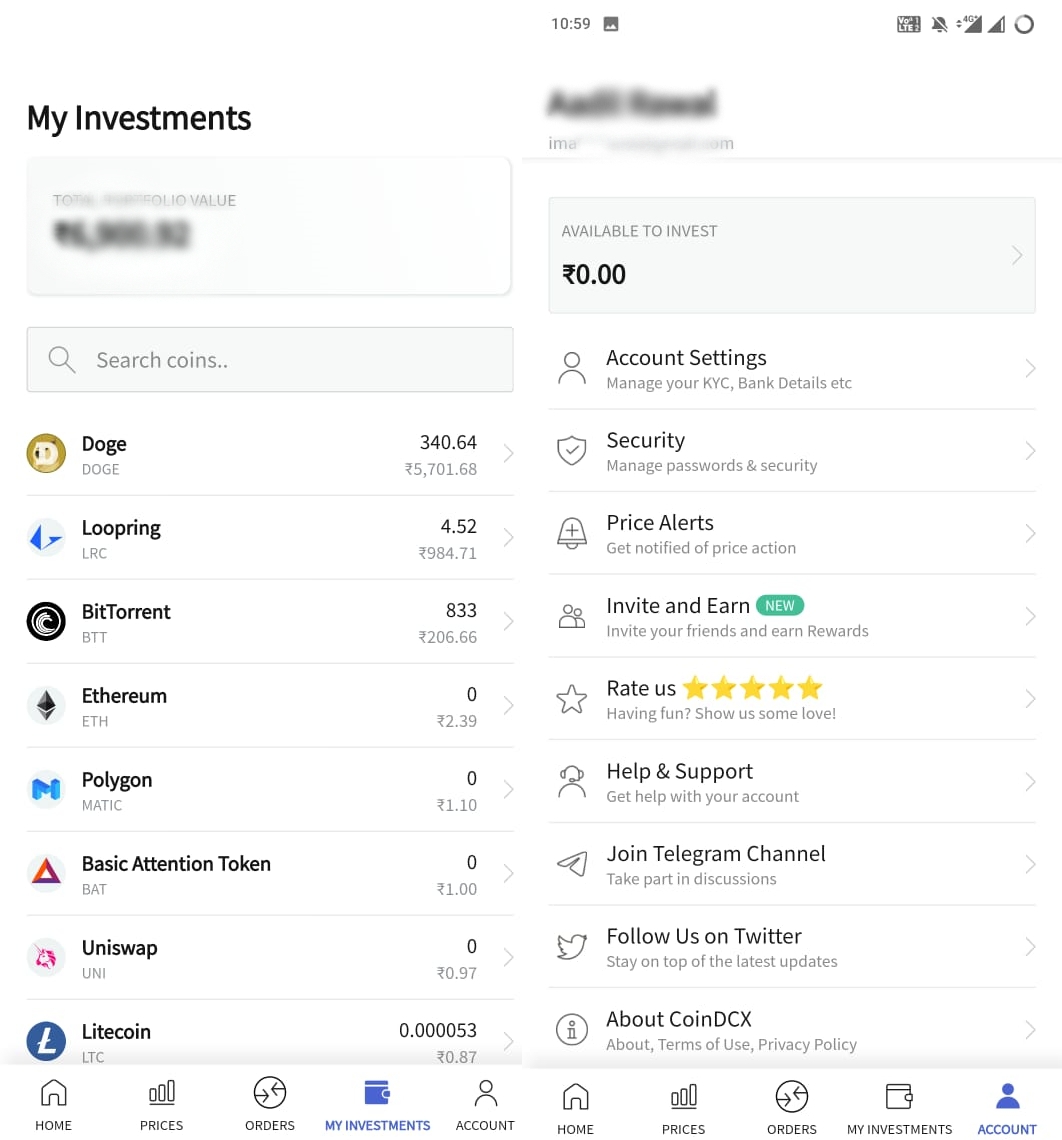Screen dimensions: 1062x1140
Task: Tap the Loopring coin logo
Action: 46,538
